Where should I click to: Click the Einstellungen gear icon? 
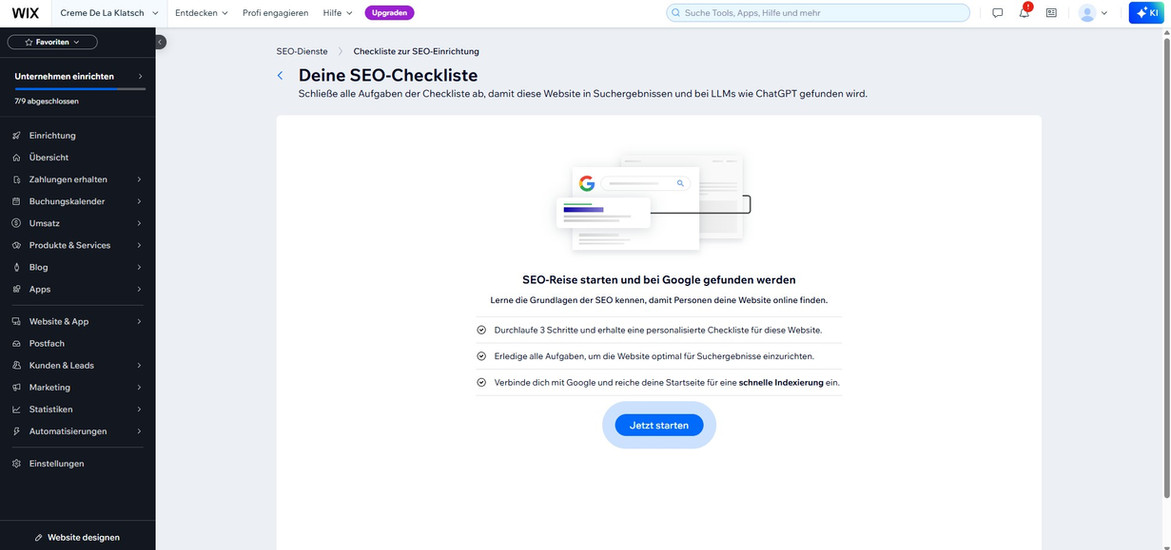16,464
